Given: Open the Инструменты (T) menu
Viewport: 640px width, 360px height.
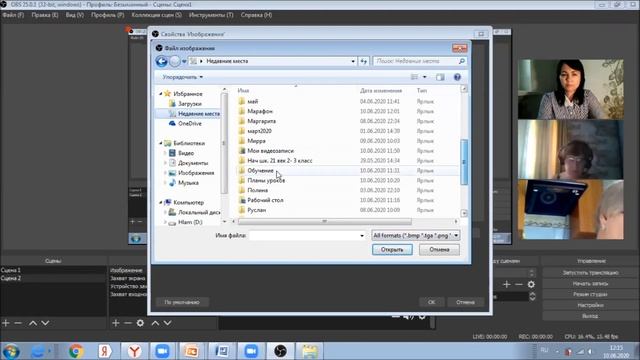Looking at the screenshot, I should coord(211,15).
